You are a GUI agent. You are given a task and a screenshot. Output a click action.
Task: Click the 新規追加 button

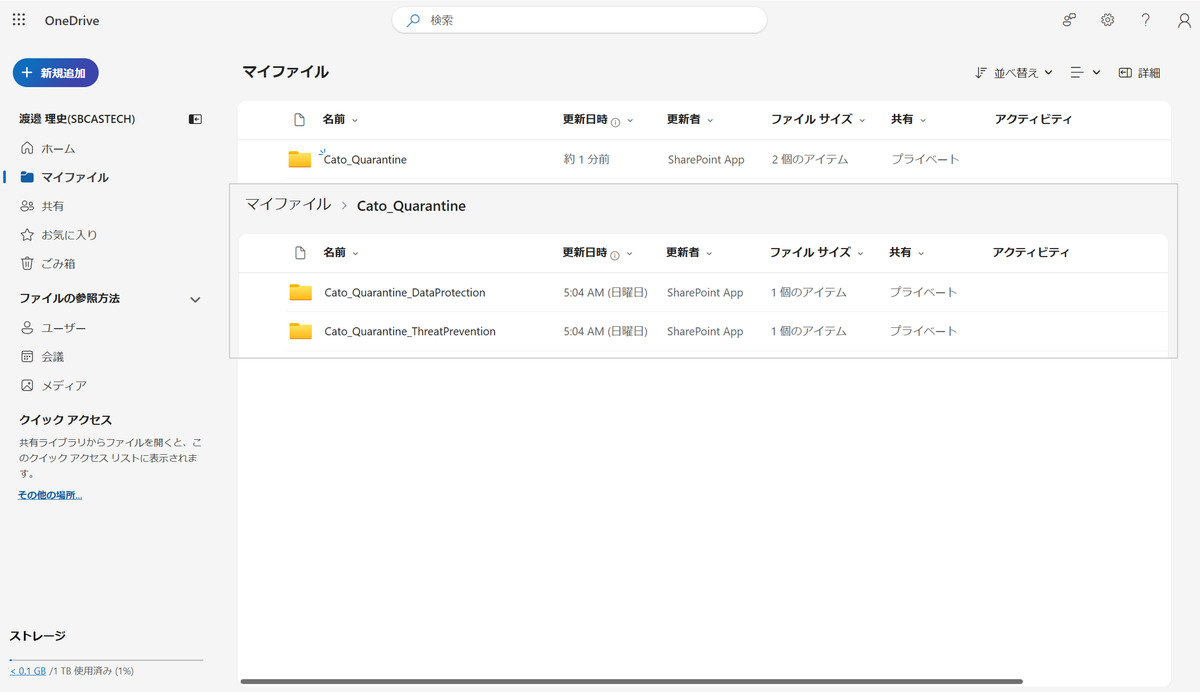(55, 73)
